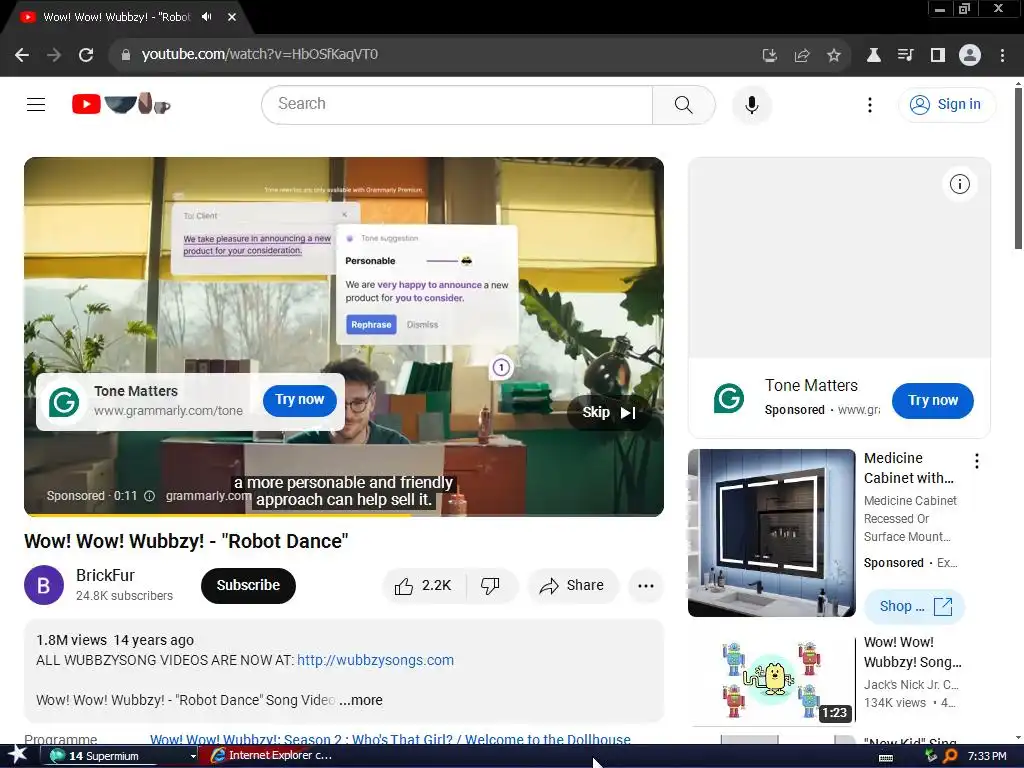The image size is (1024, 768).
Task: Sign in to YouTube
Action: 947,104
